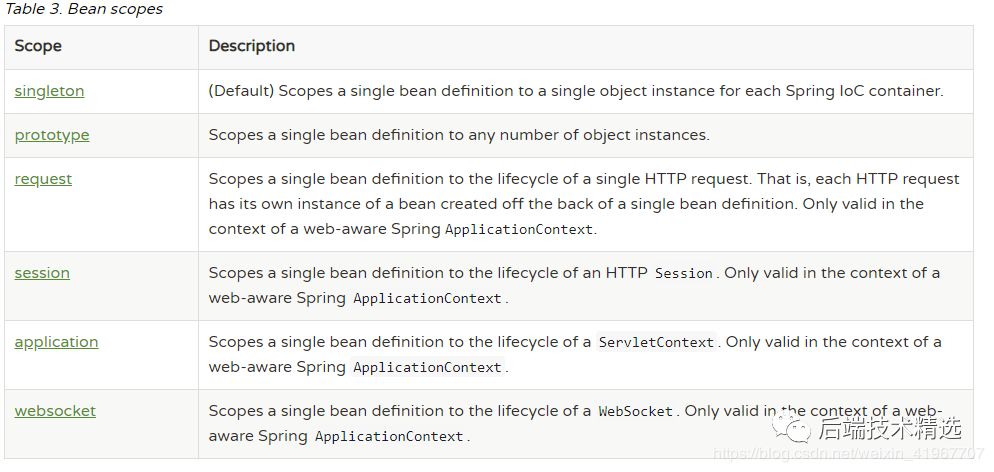Click the Session code term in the description
Image resolution: width=994 pixels, height=472 pixels.
(x=684, y=273)
